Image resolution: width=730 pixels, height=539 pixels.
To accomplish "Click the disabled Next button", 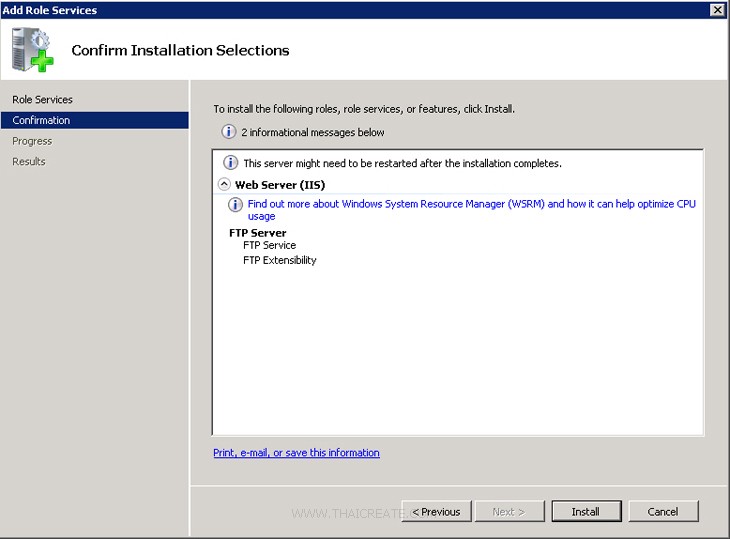I will point(508,511).
